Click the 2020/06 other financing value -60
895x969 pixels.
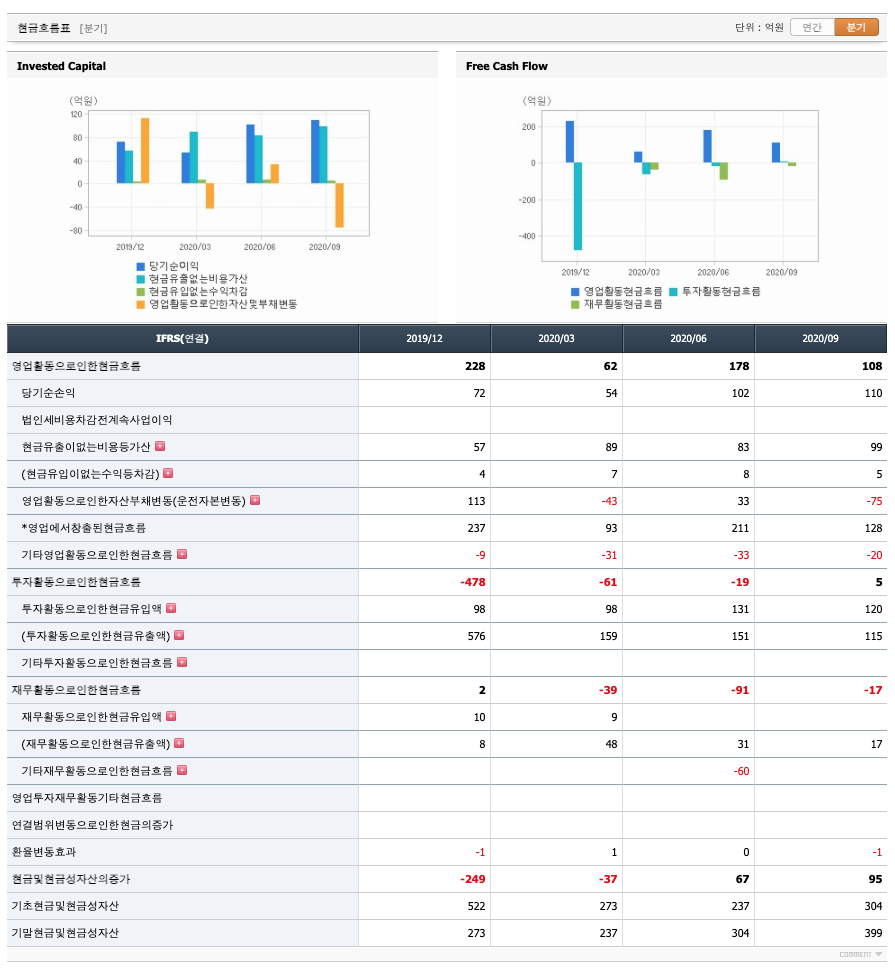[x=741, y=771]
